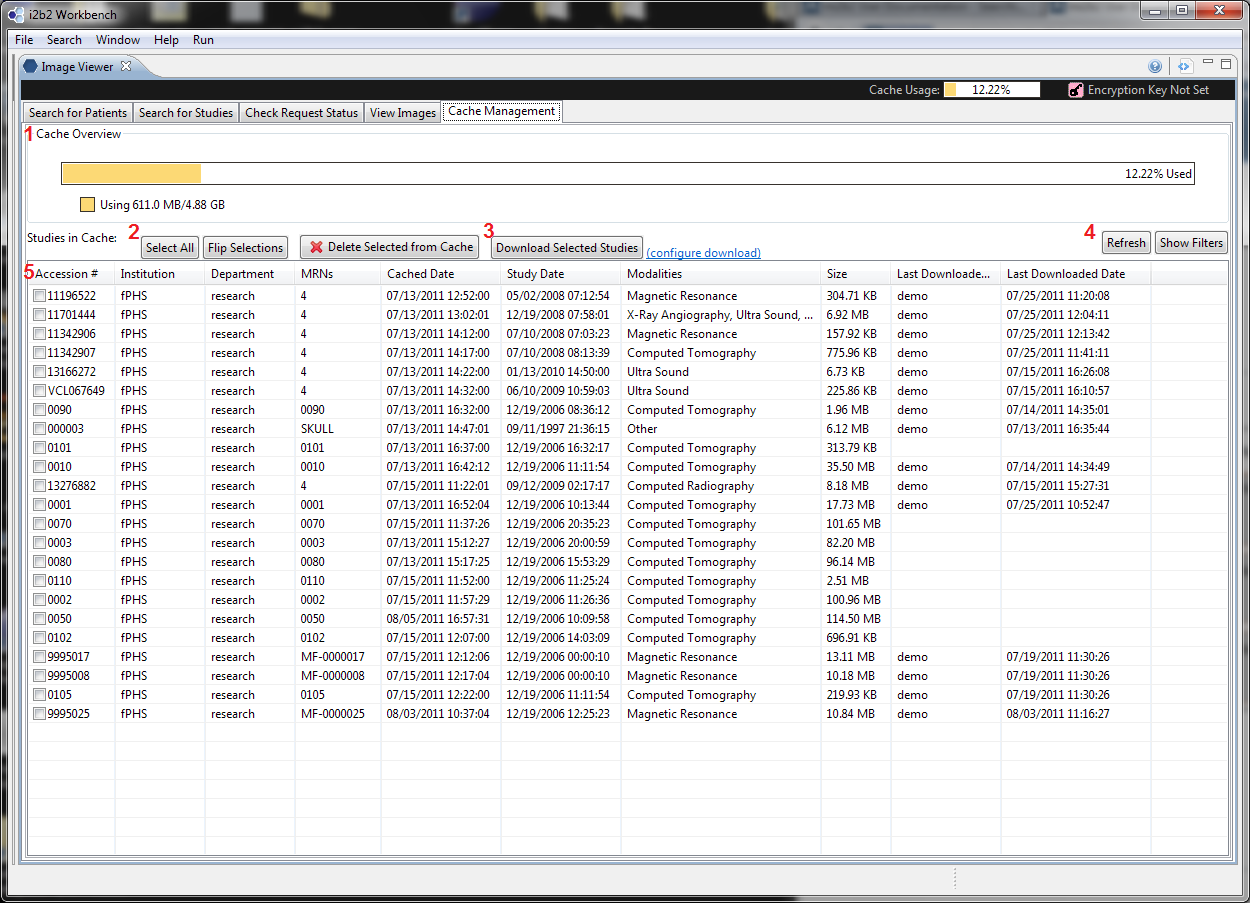Image resolution: width=1250 pixels, height=903 pixels.
Task: Close the Image Viewer tab
Action: coord(126,67)
